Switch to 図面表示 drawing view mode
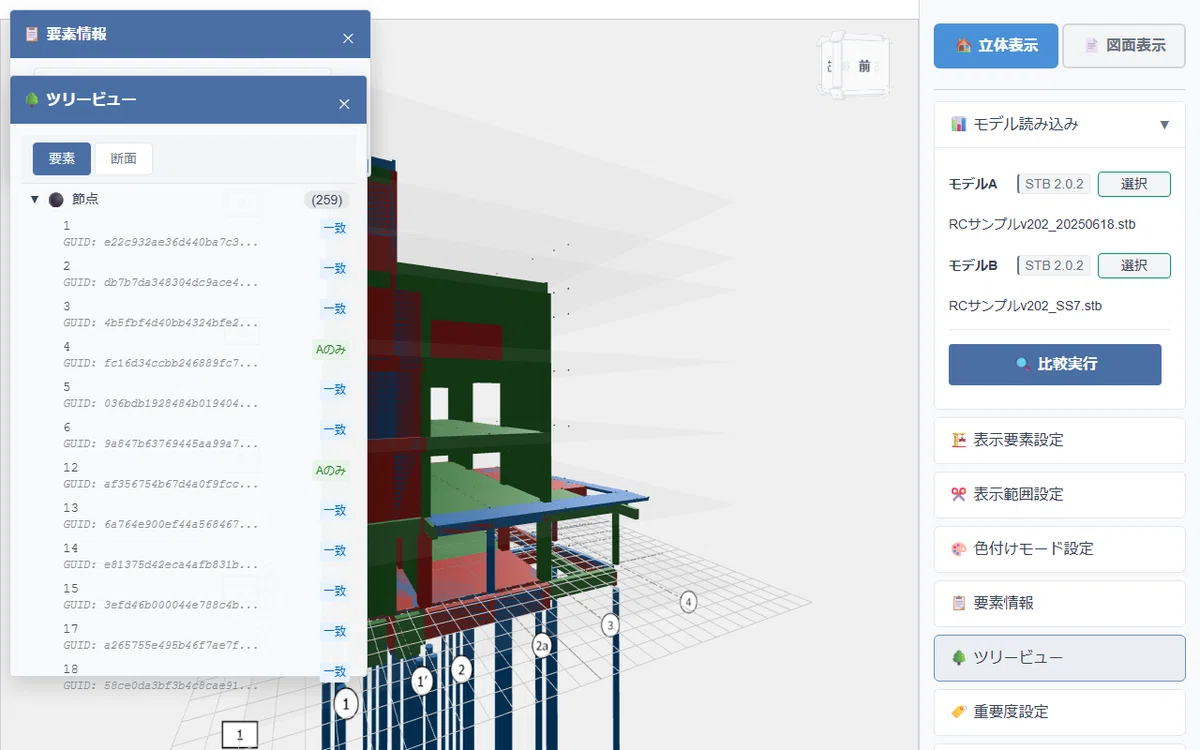1200x750 pixels. coord(1124,46)
